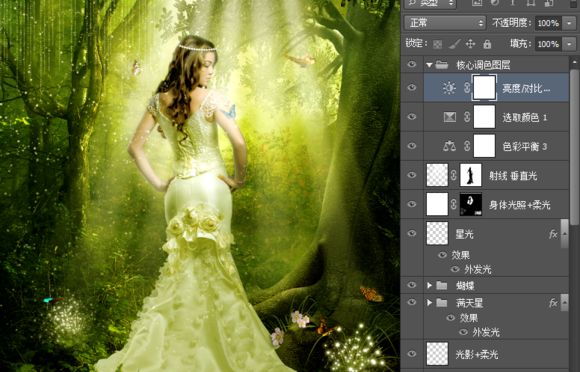Click the 填充 100% value field

[x=548, y=44]
